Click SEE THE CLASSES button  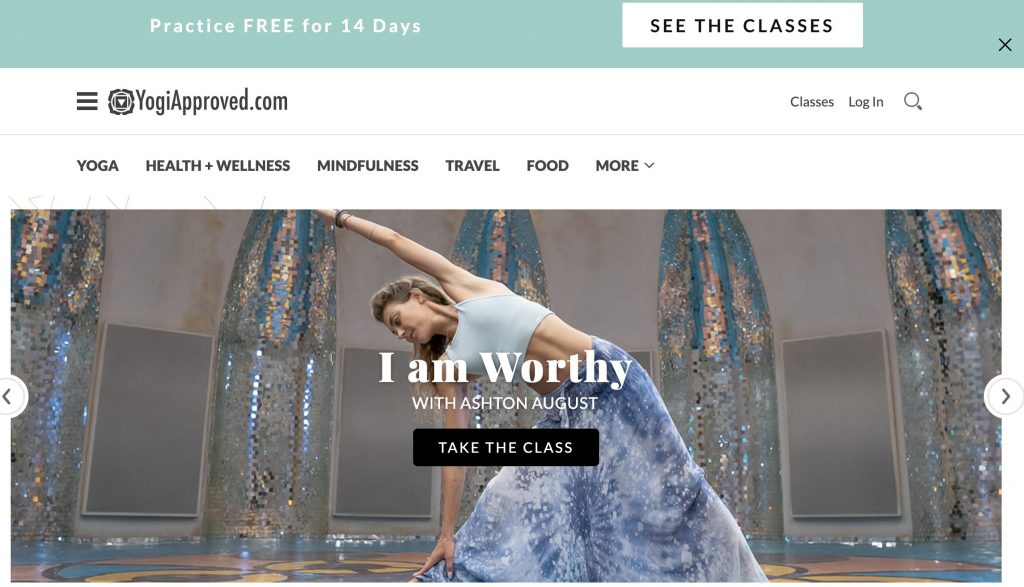pos(742,25)
